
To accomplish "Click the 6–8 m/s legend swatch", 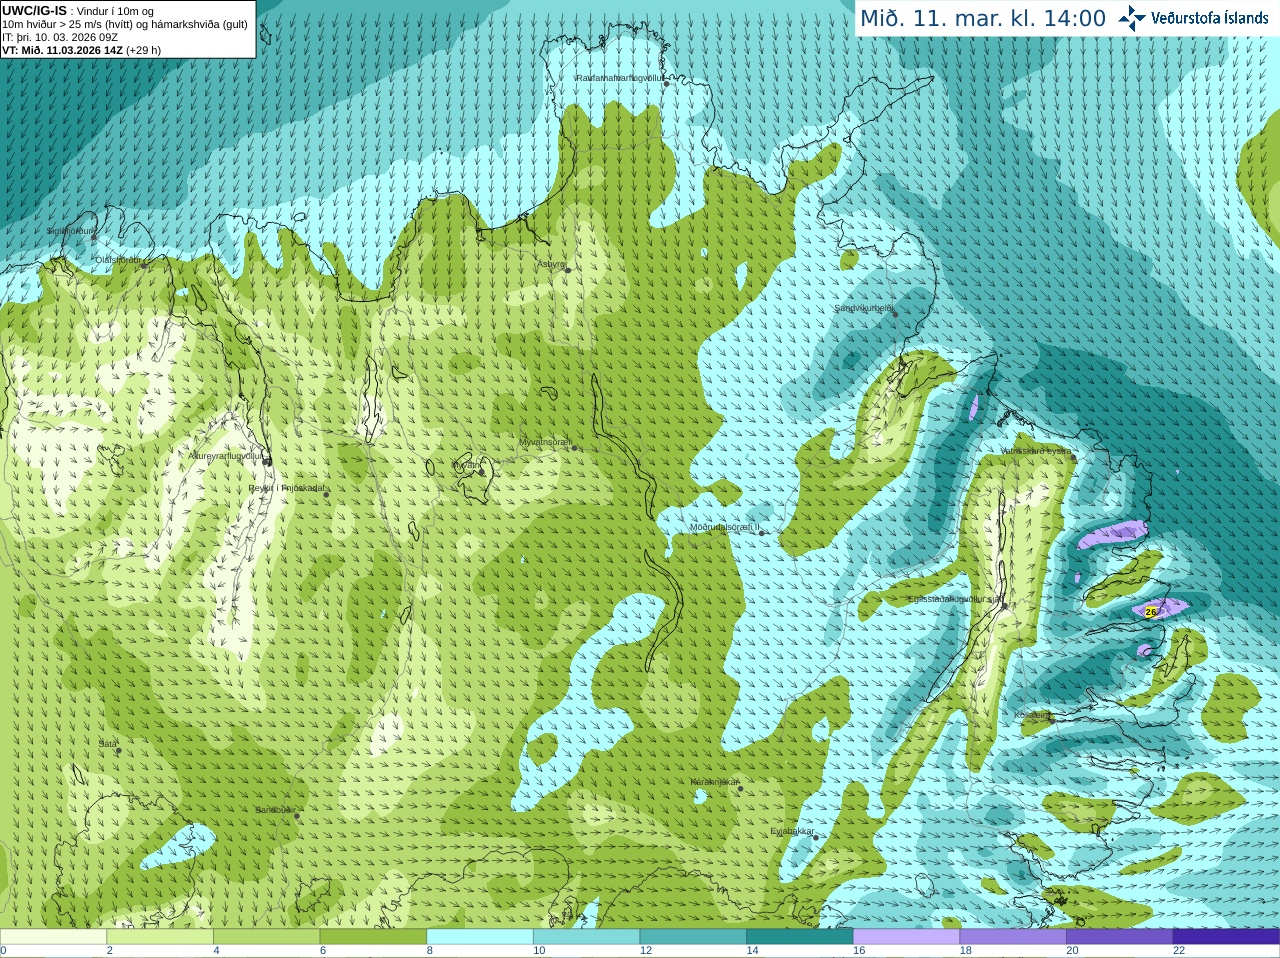I will pyautogui.click(x=373, y=937).
